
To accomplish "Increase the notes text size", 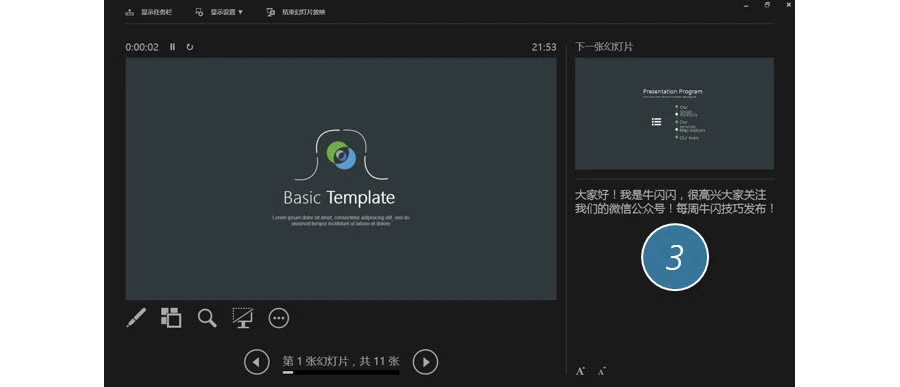I will pyautogui.click(x=580, y=371).
